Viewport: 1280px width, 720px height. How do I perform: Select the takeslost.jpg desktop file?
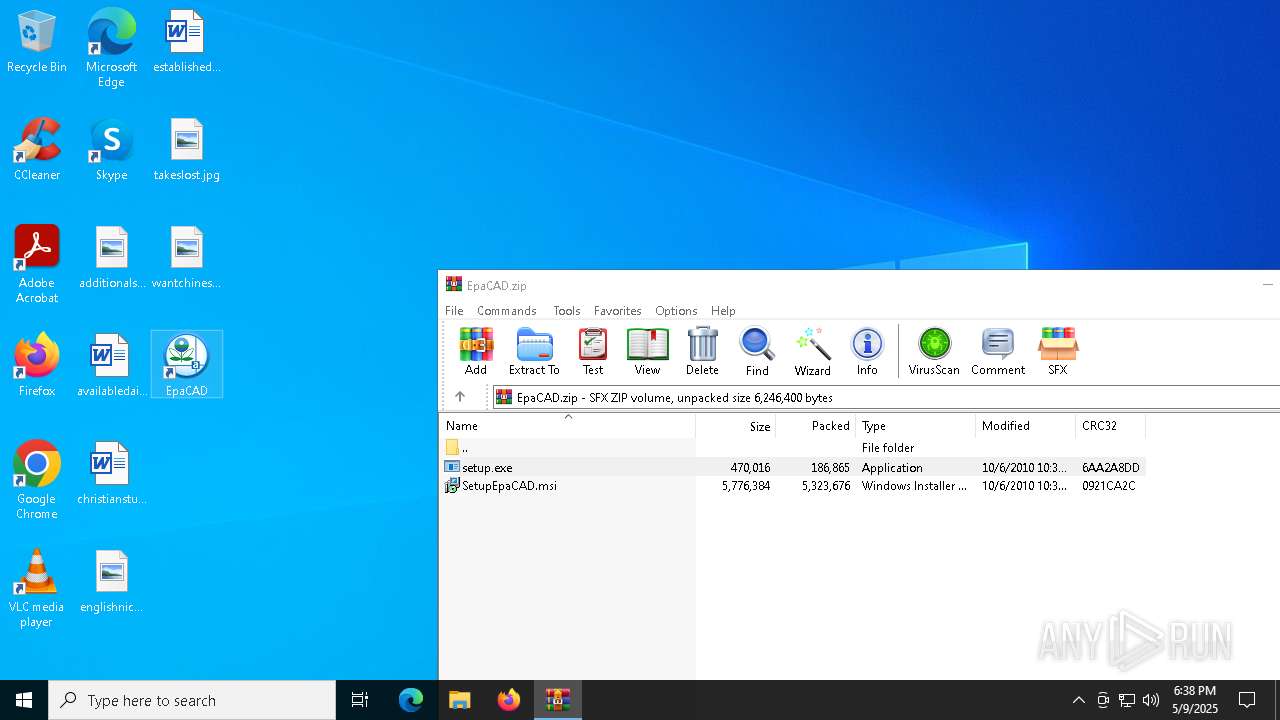pos(186,150)
